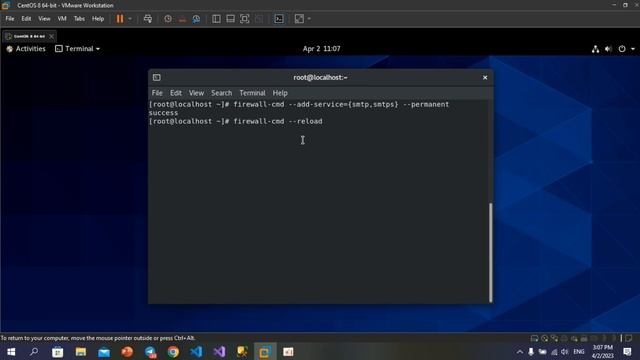Open File Explorer from taskbar
Screen dimensions: 640x360
click(x=81, y=352)
